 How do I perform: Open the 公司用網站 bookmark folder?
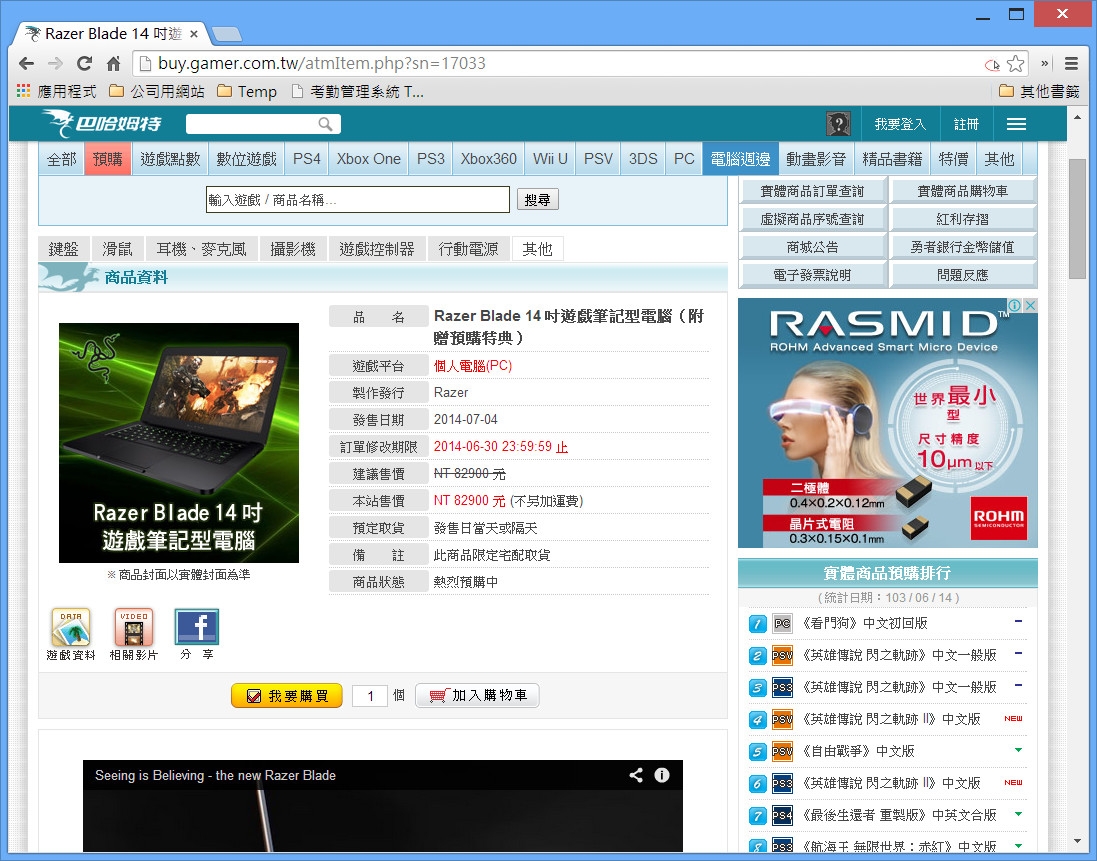[x=157, y=91]
